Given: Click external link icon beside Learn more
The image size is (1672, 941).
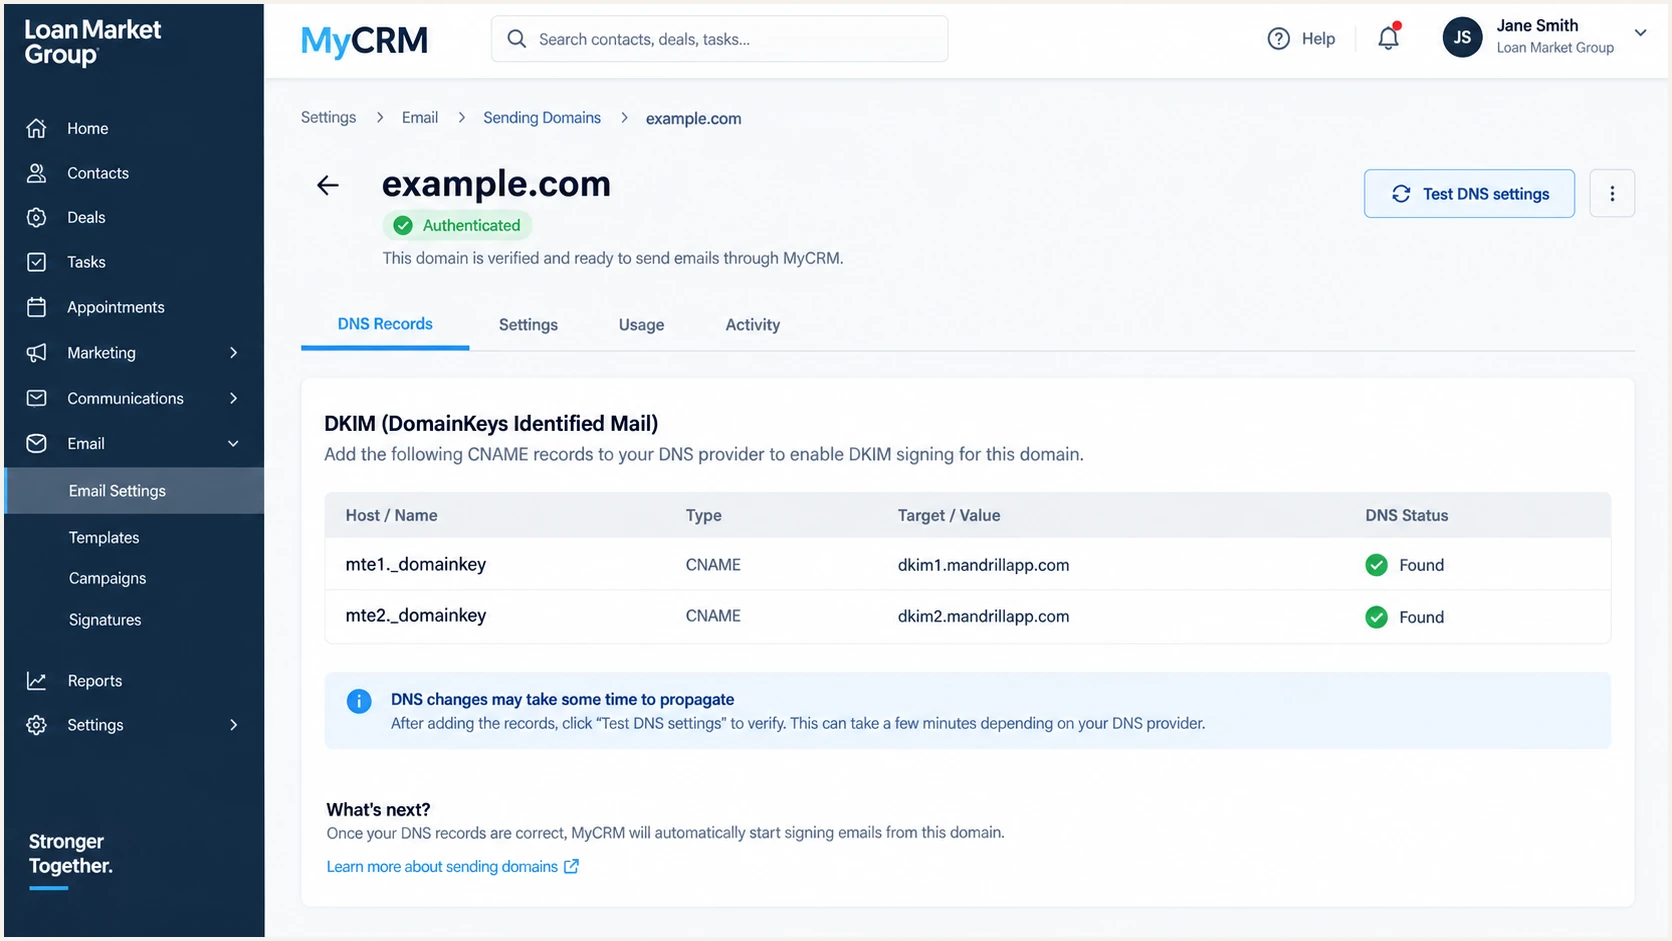Looking at the screenshot, I should pos(571,867).
